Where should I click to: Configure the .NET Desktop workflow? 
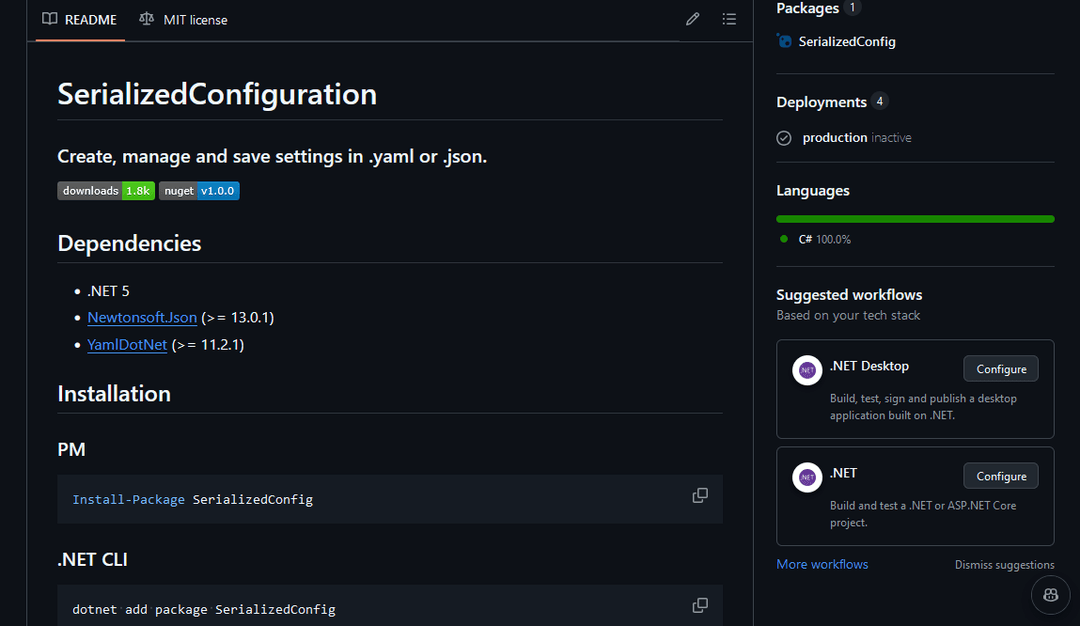point(1000,368)
